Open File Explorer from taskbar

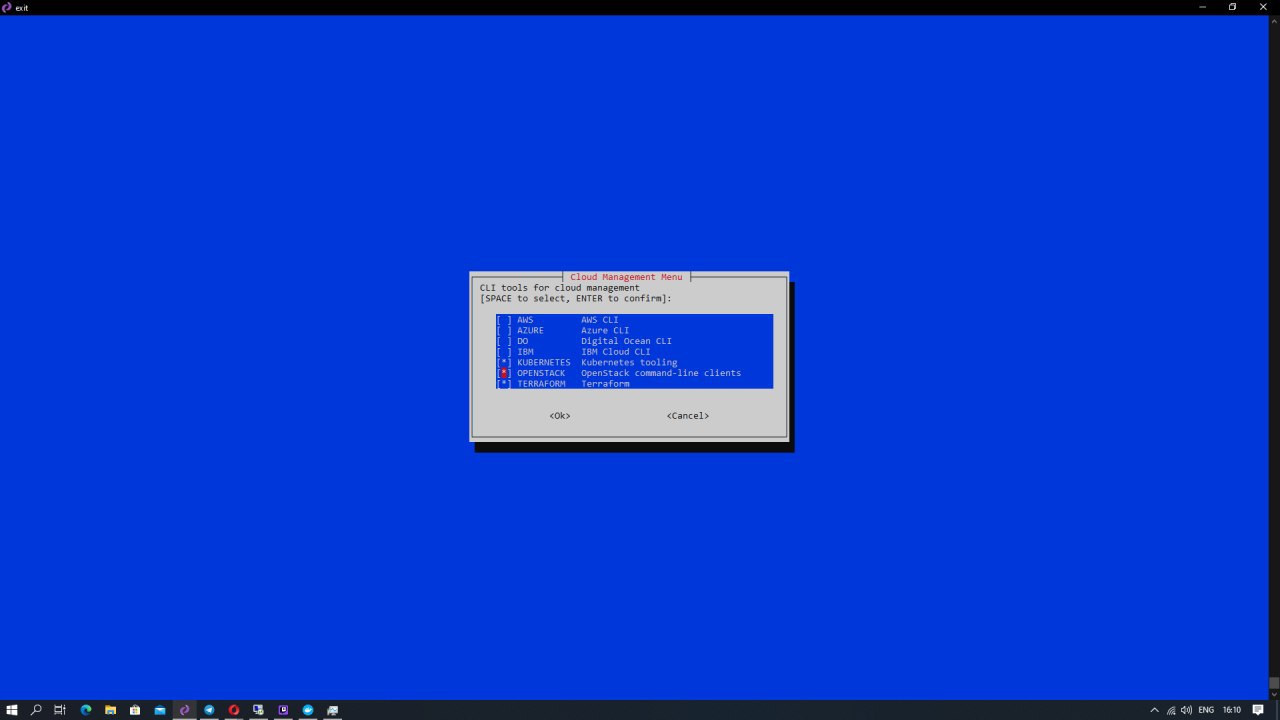click(111, 710)
